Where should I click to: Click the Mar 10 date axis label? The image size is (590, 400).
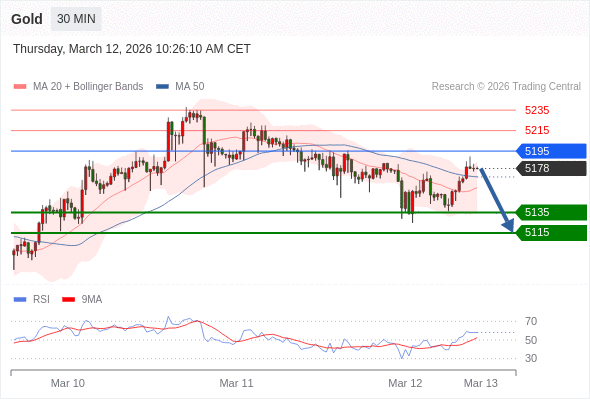pyautogui.click(x=68, y=383)
